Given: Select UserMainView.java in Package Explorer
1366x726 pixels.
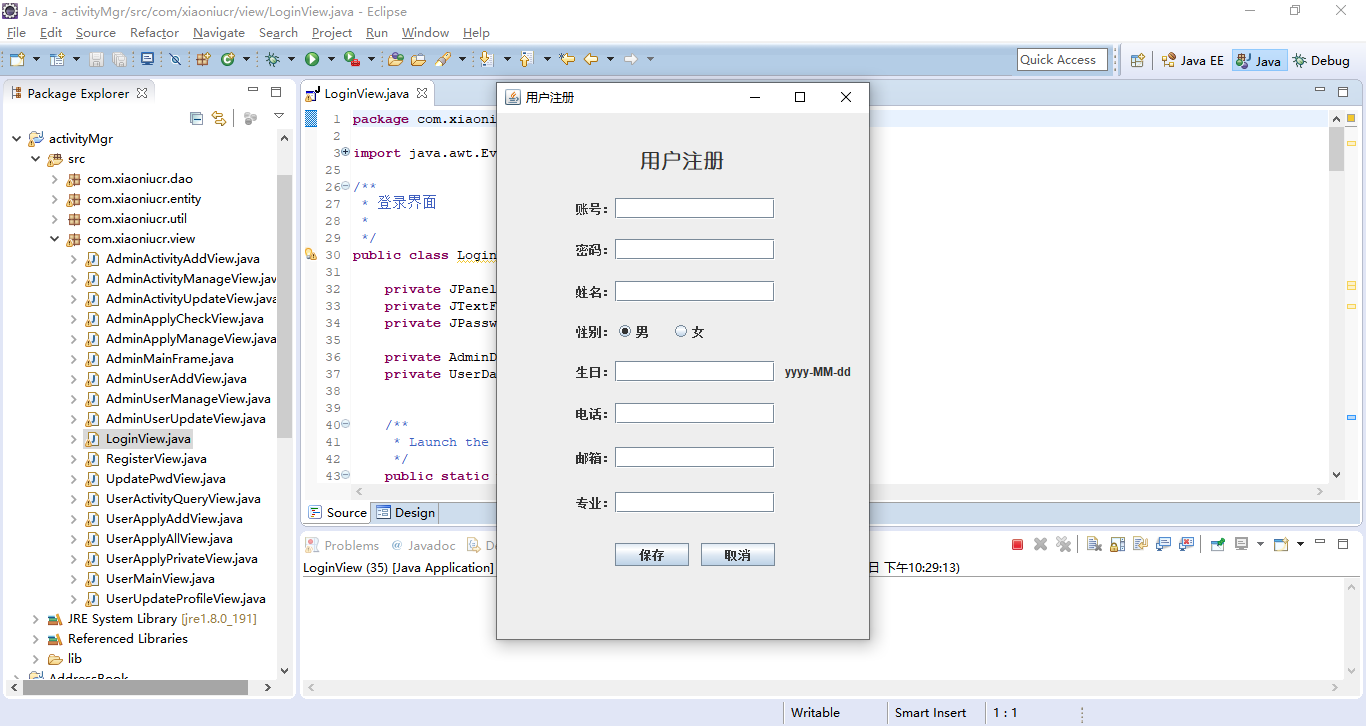Looking at the screenshot, I should 160,579.
